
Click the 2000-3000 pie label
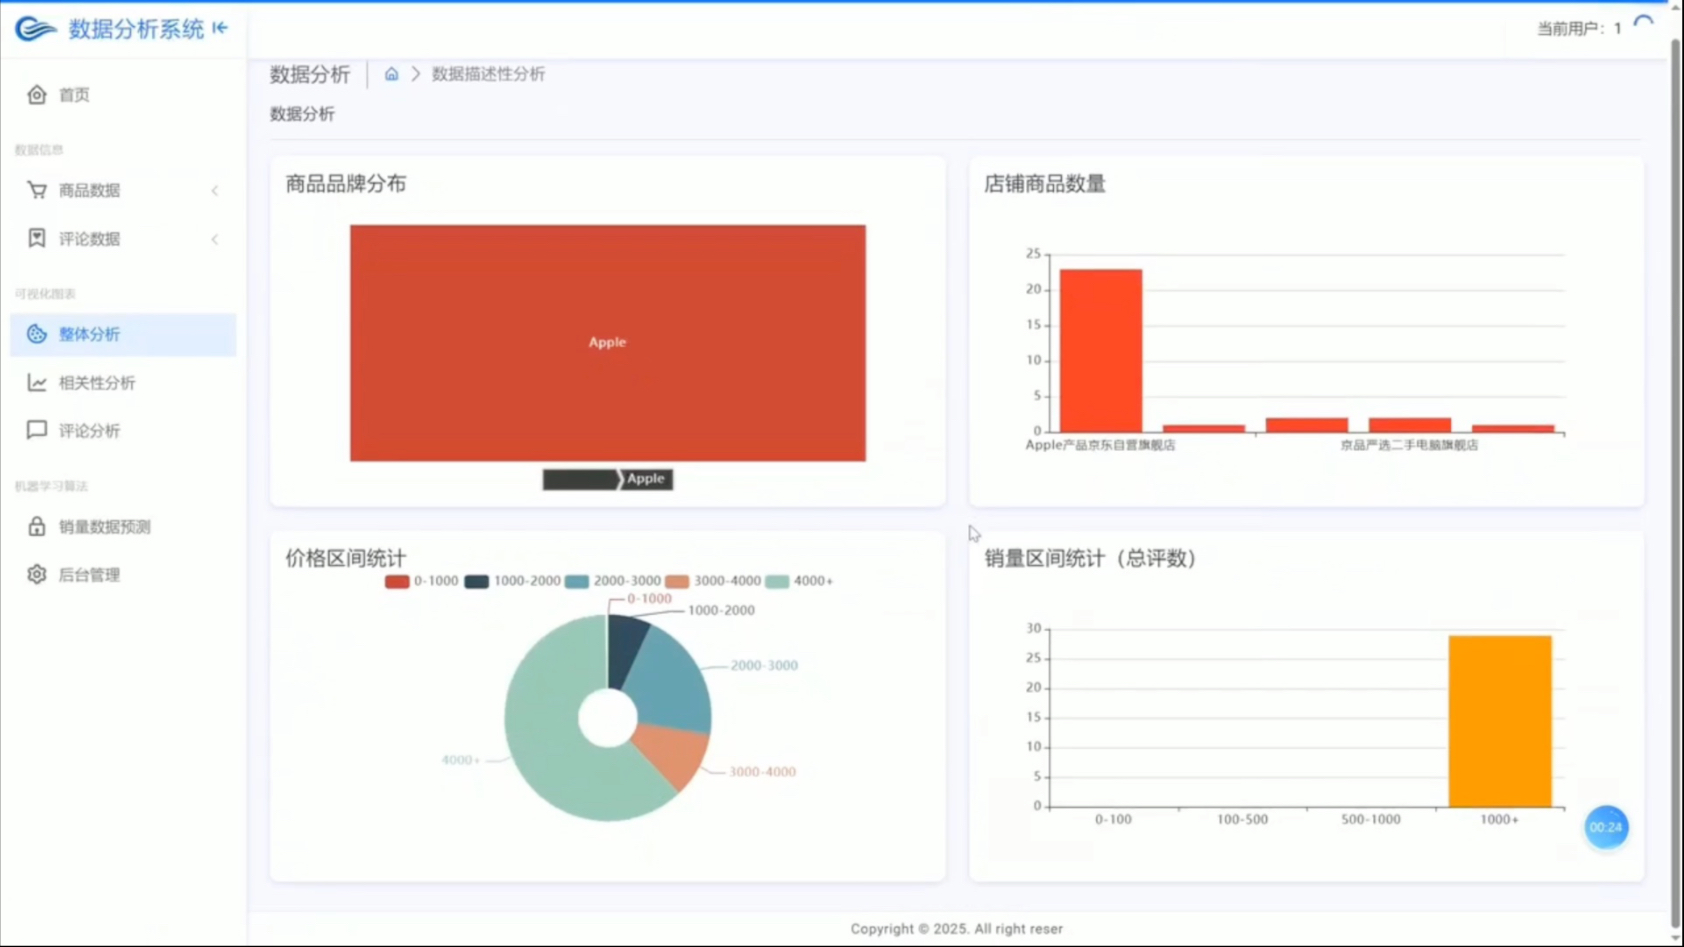pyautogui.click(x=764, y=665)
